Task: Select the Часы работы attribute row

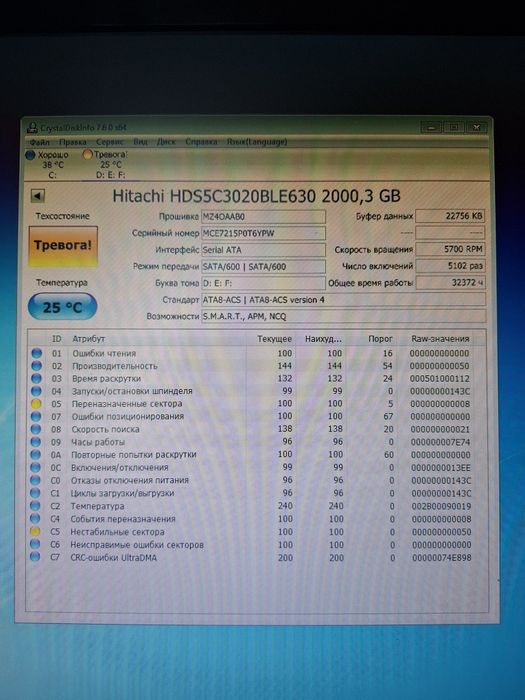Action: click(x=254, y=442)
